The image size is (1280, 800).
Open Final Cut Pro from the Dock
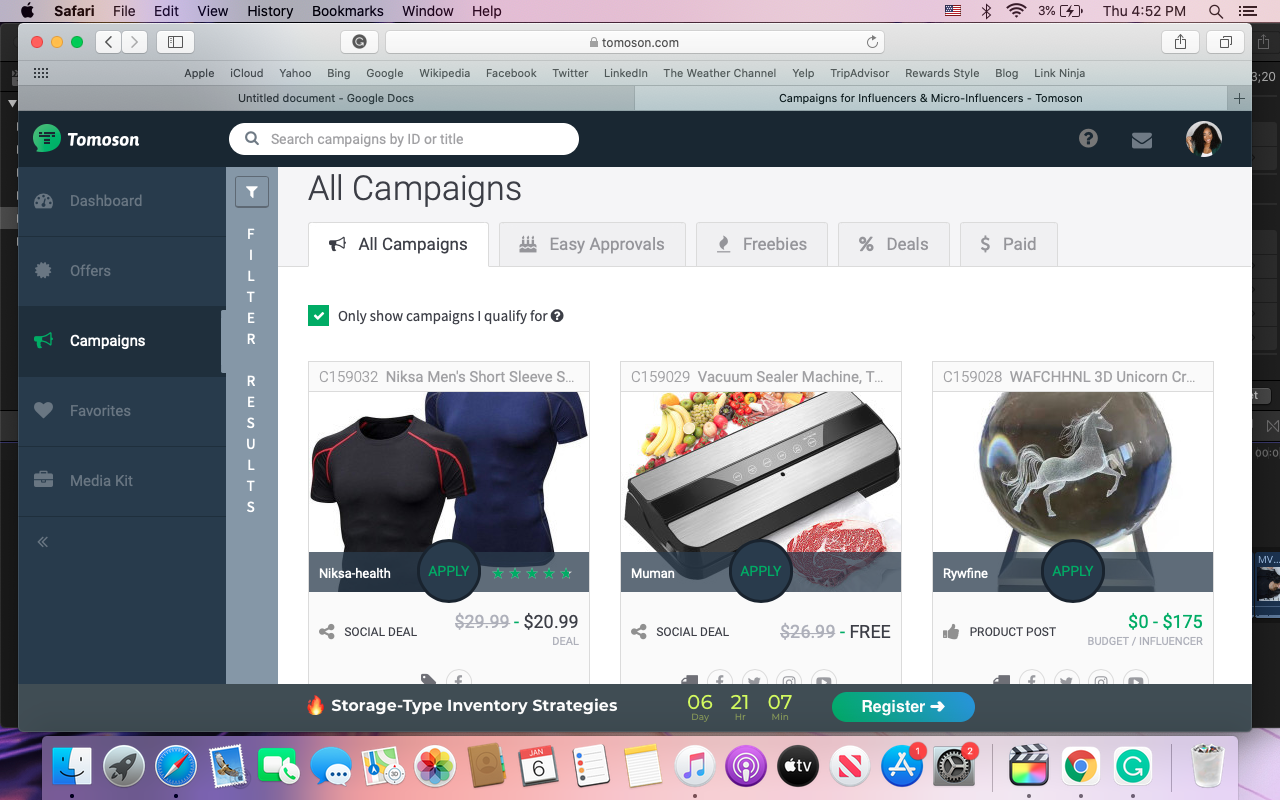[1028, 767]
